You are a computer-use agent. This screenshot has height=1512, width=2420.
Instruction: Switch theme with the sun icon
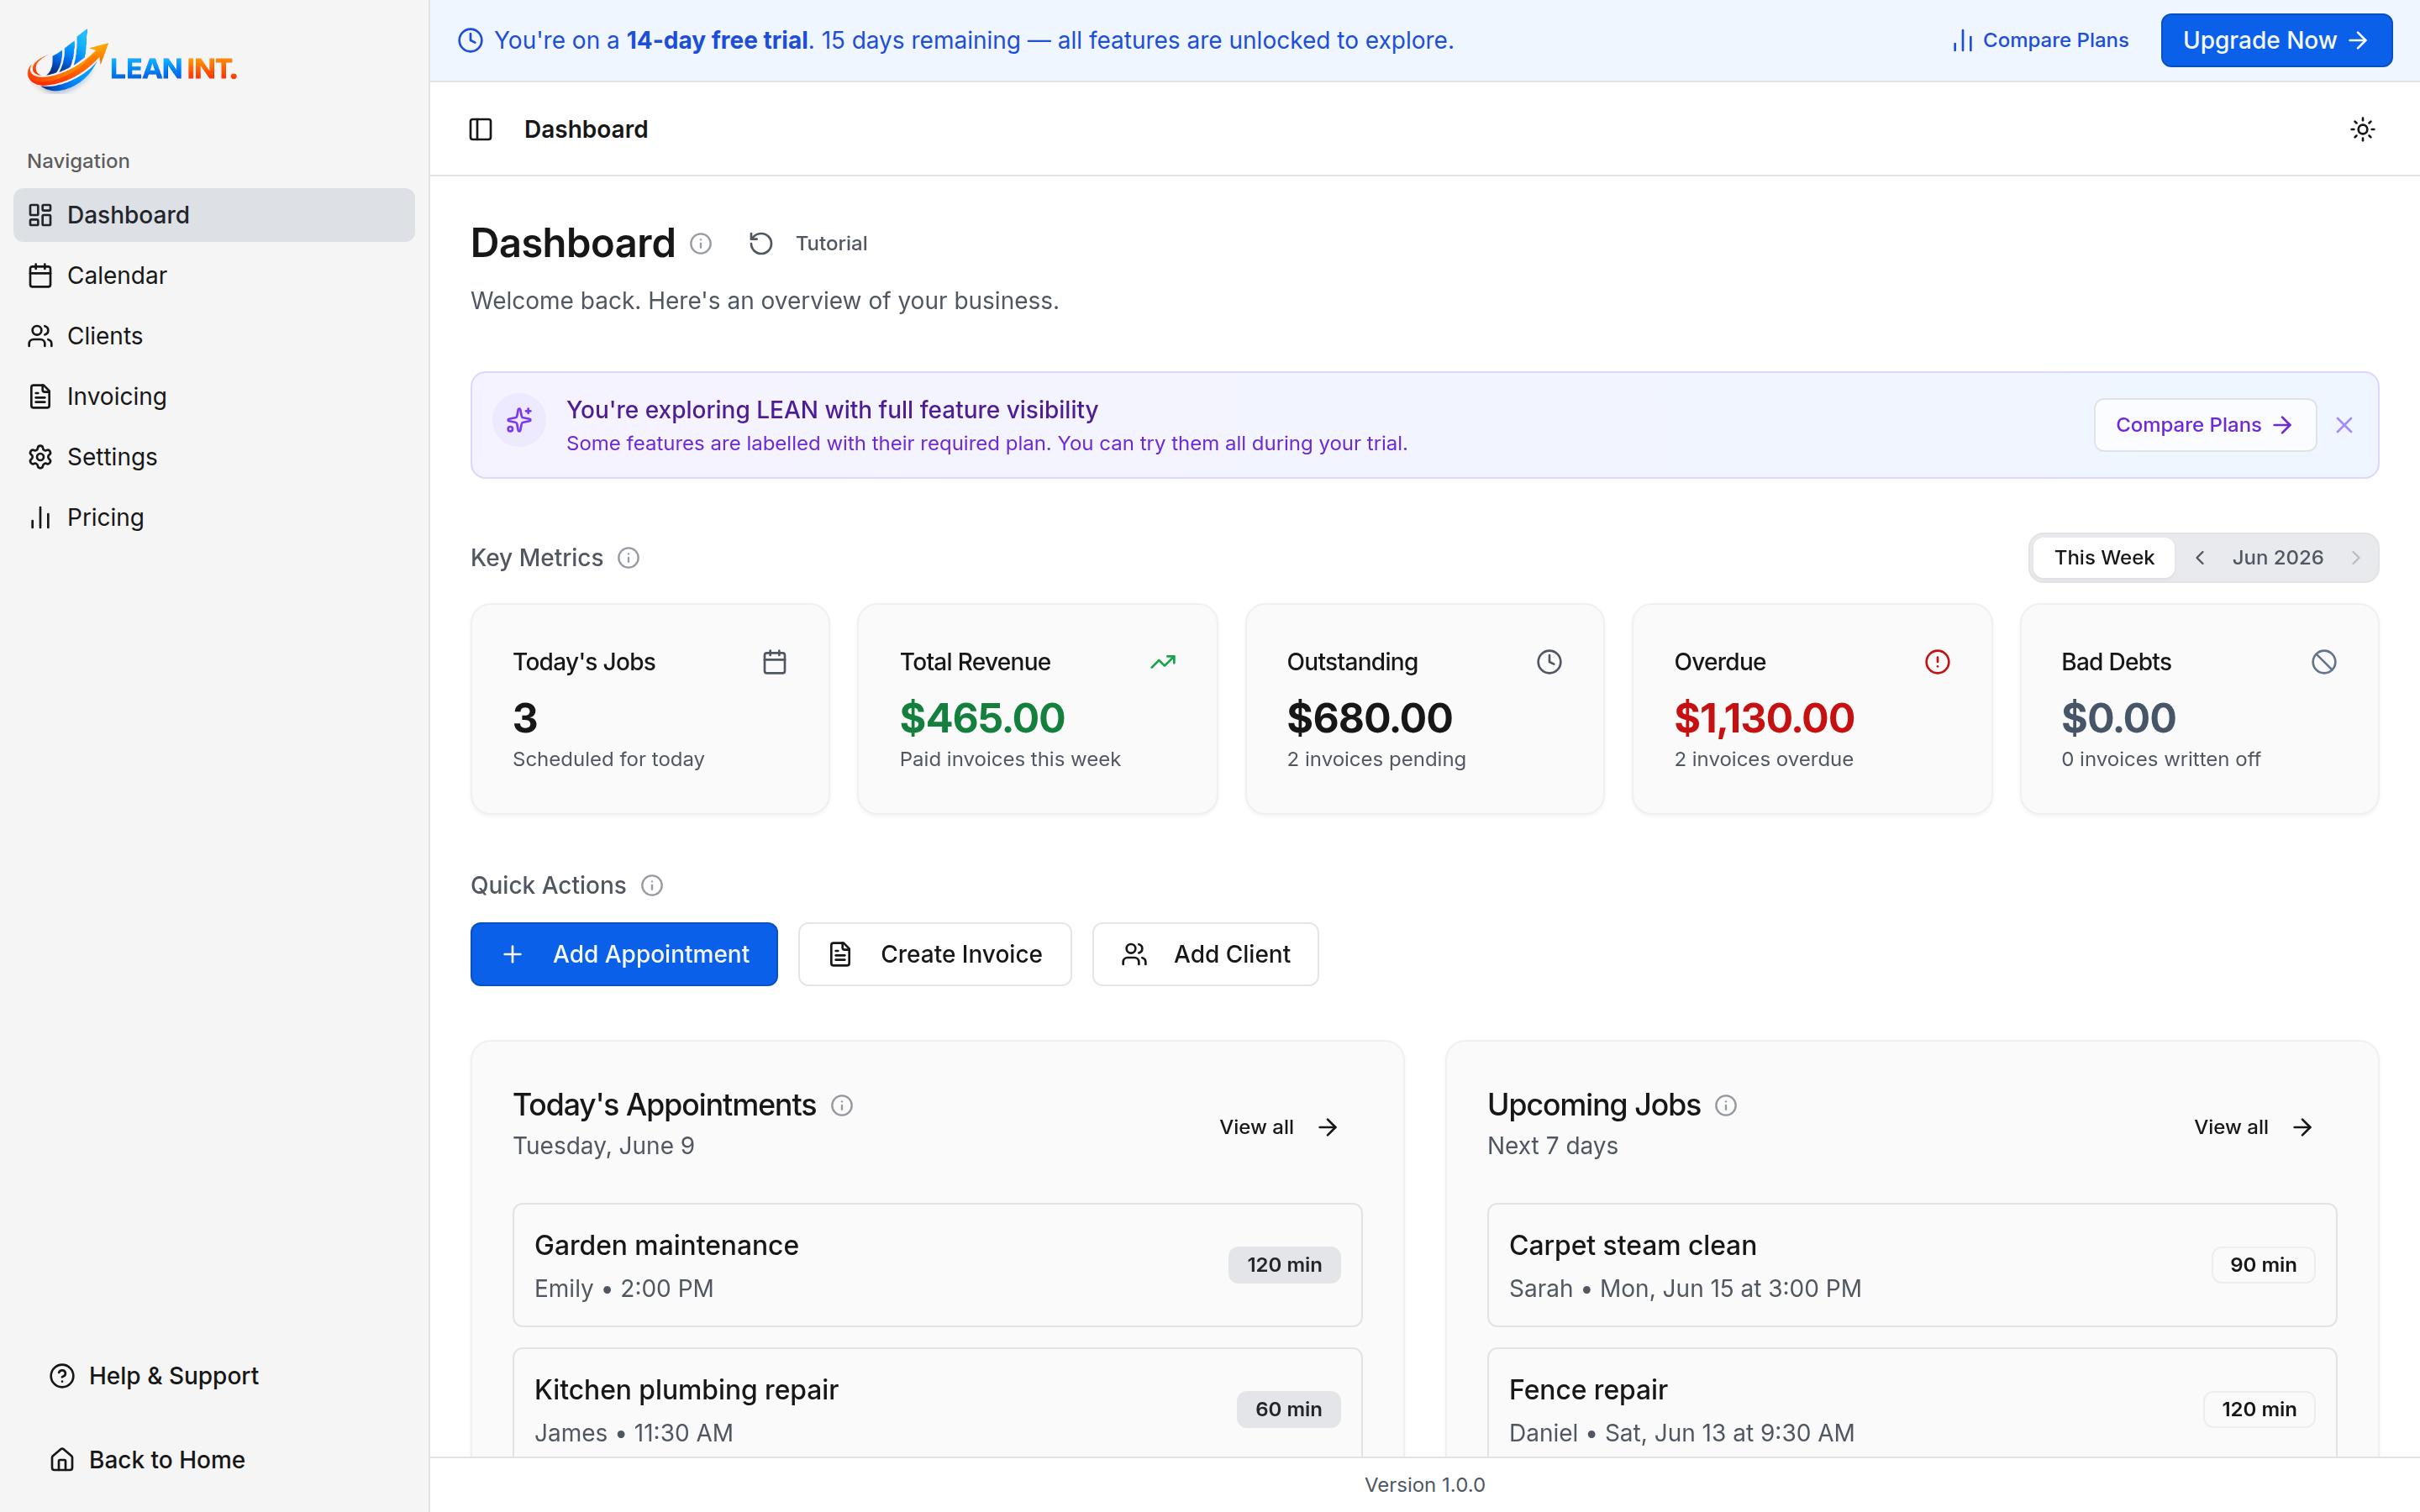coord(2362,129)
